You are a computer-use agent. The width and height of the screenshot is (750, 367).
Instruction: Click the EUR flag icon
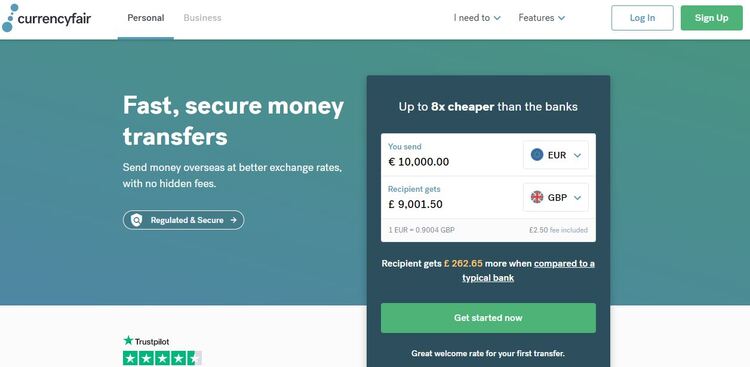pos(537,155)
